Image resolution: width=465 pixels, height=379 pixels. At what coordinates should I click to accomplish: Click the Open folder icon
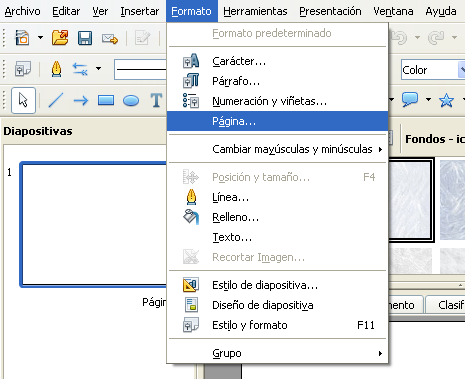(60, 38)
